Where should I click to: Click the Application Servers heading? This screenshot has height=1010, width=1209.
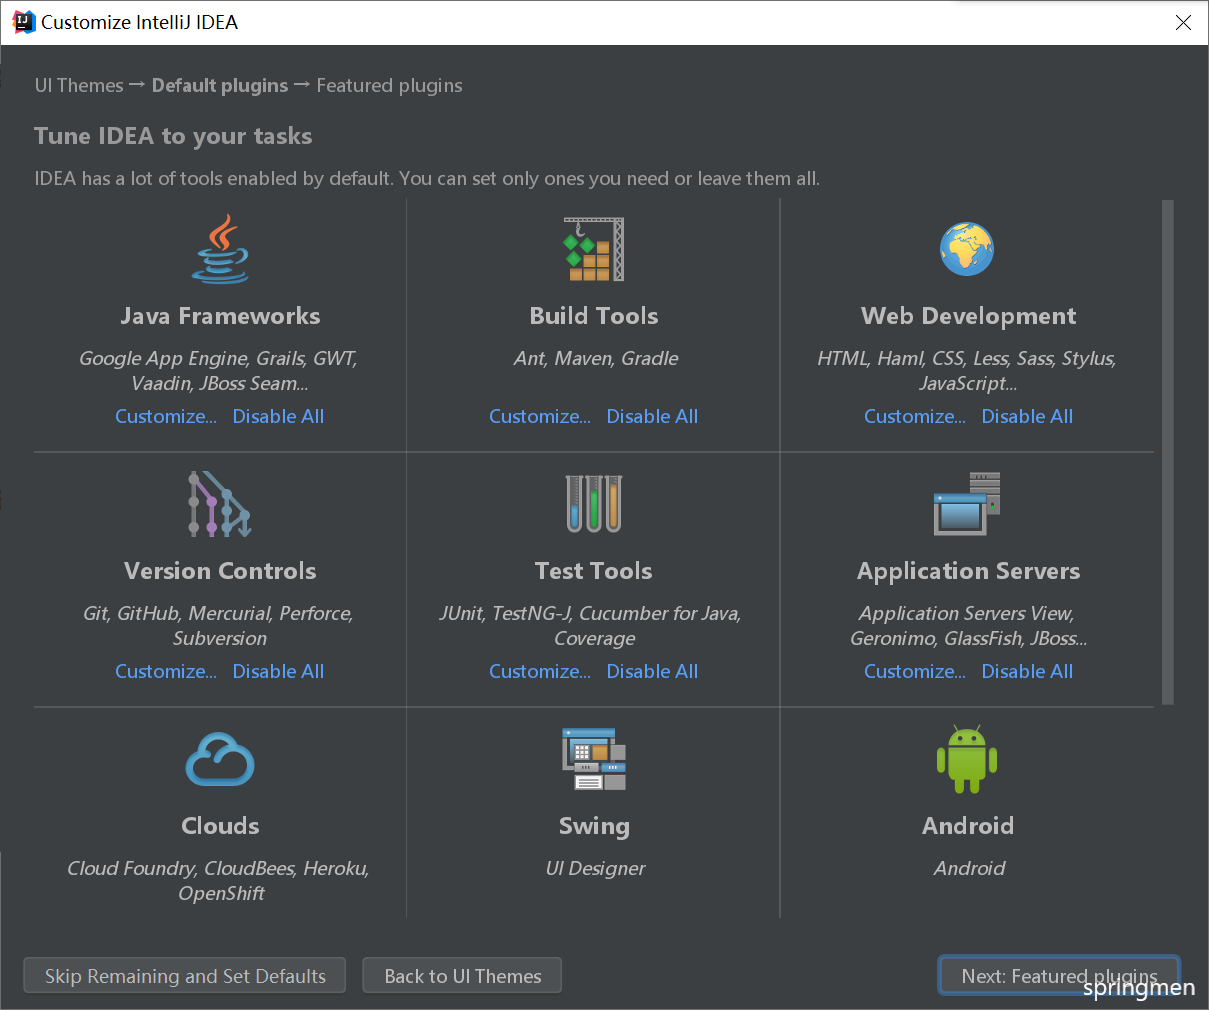tap(968, 571)
